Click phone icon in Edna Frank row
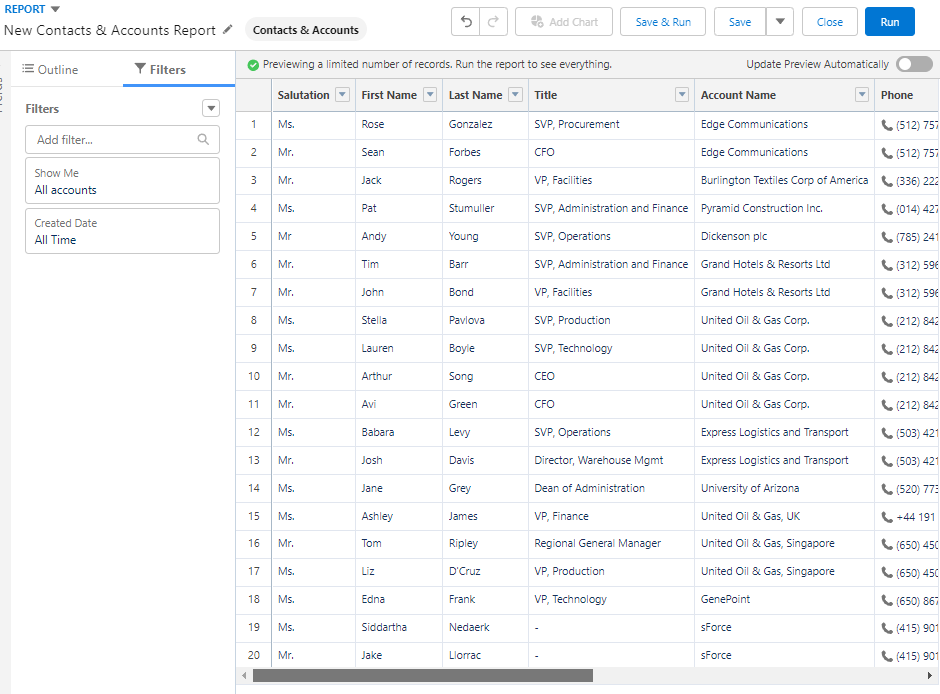The image size is (940, 694). [887, 600]
